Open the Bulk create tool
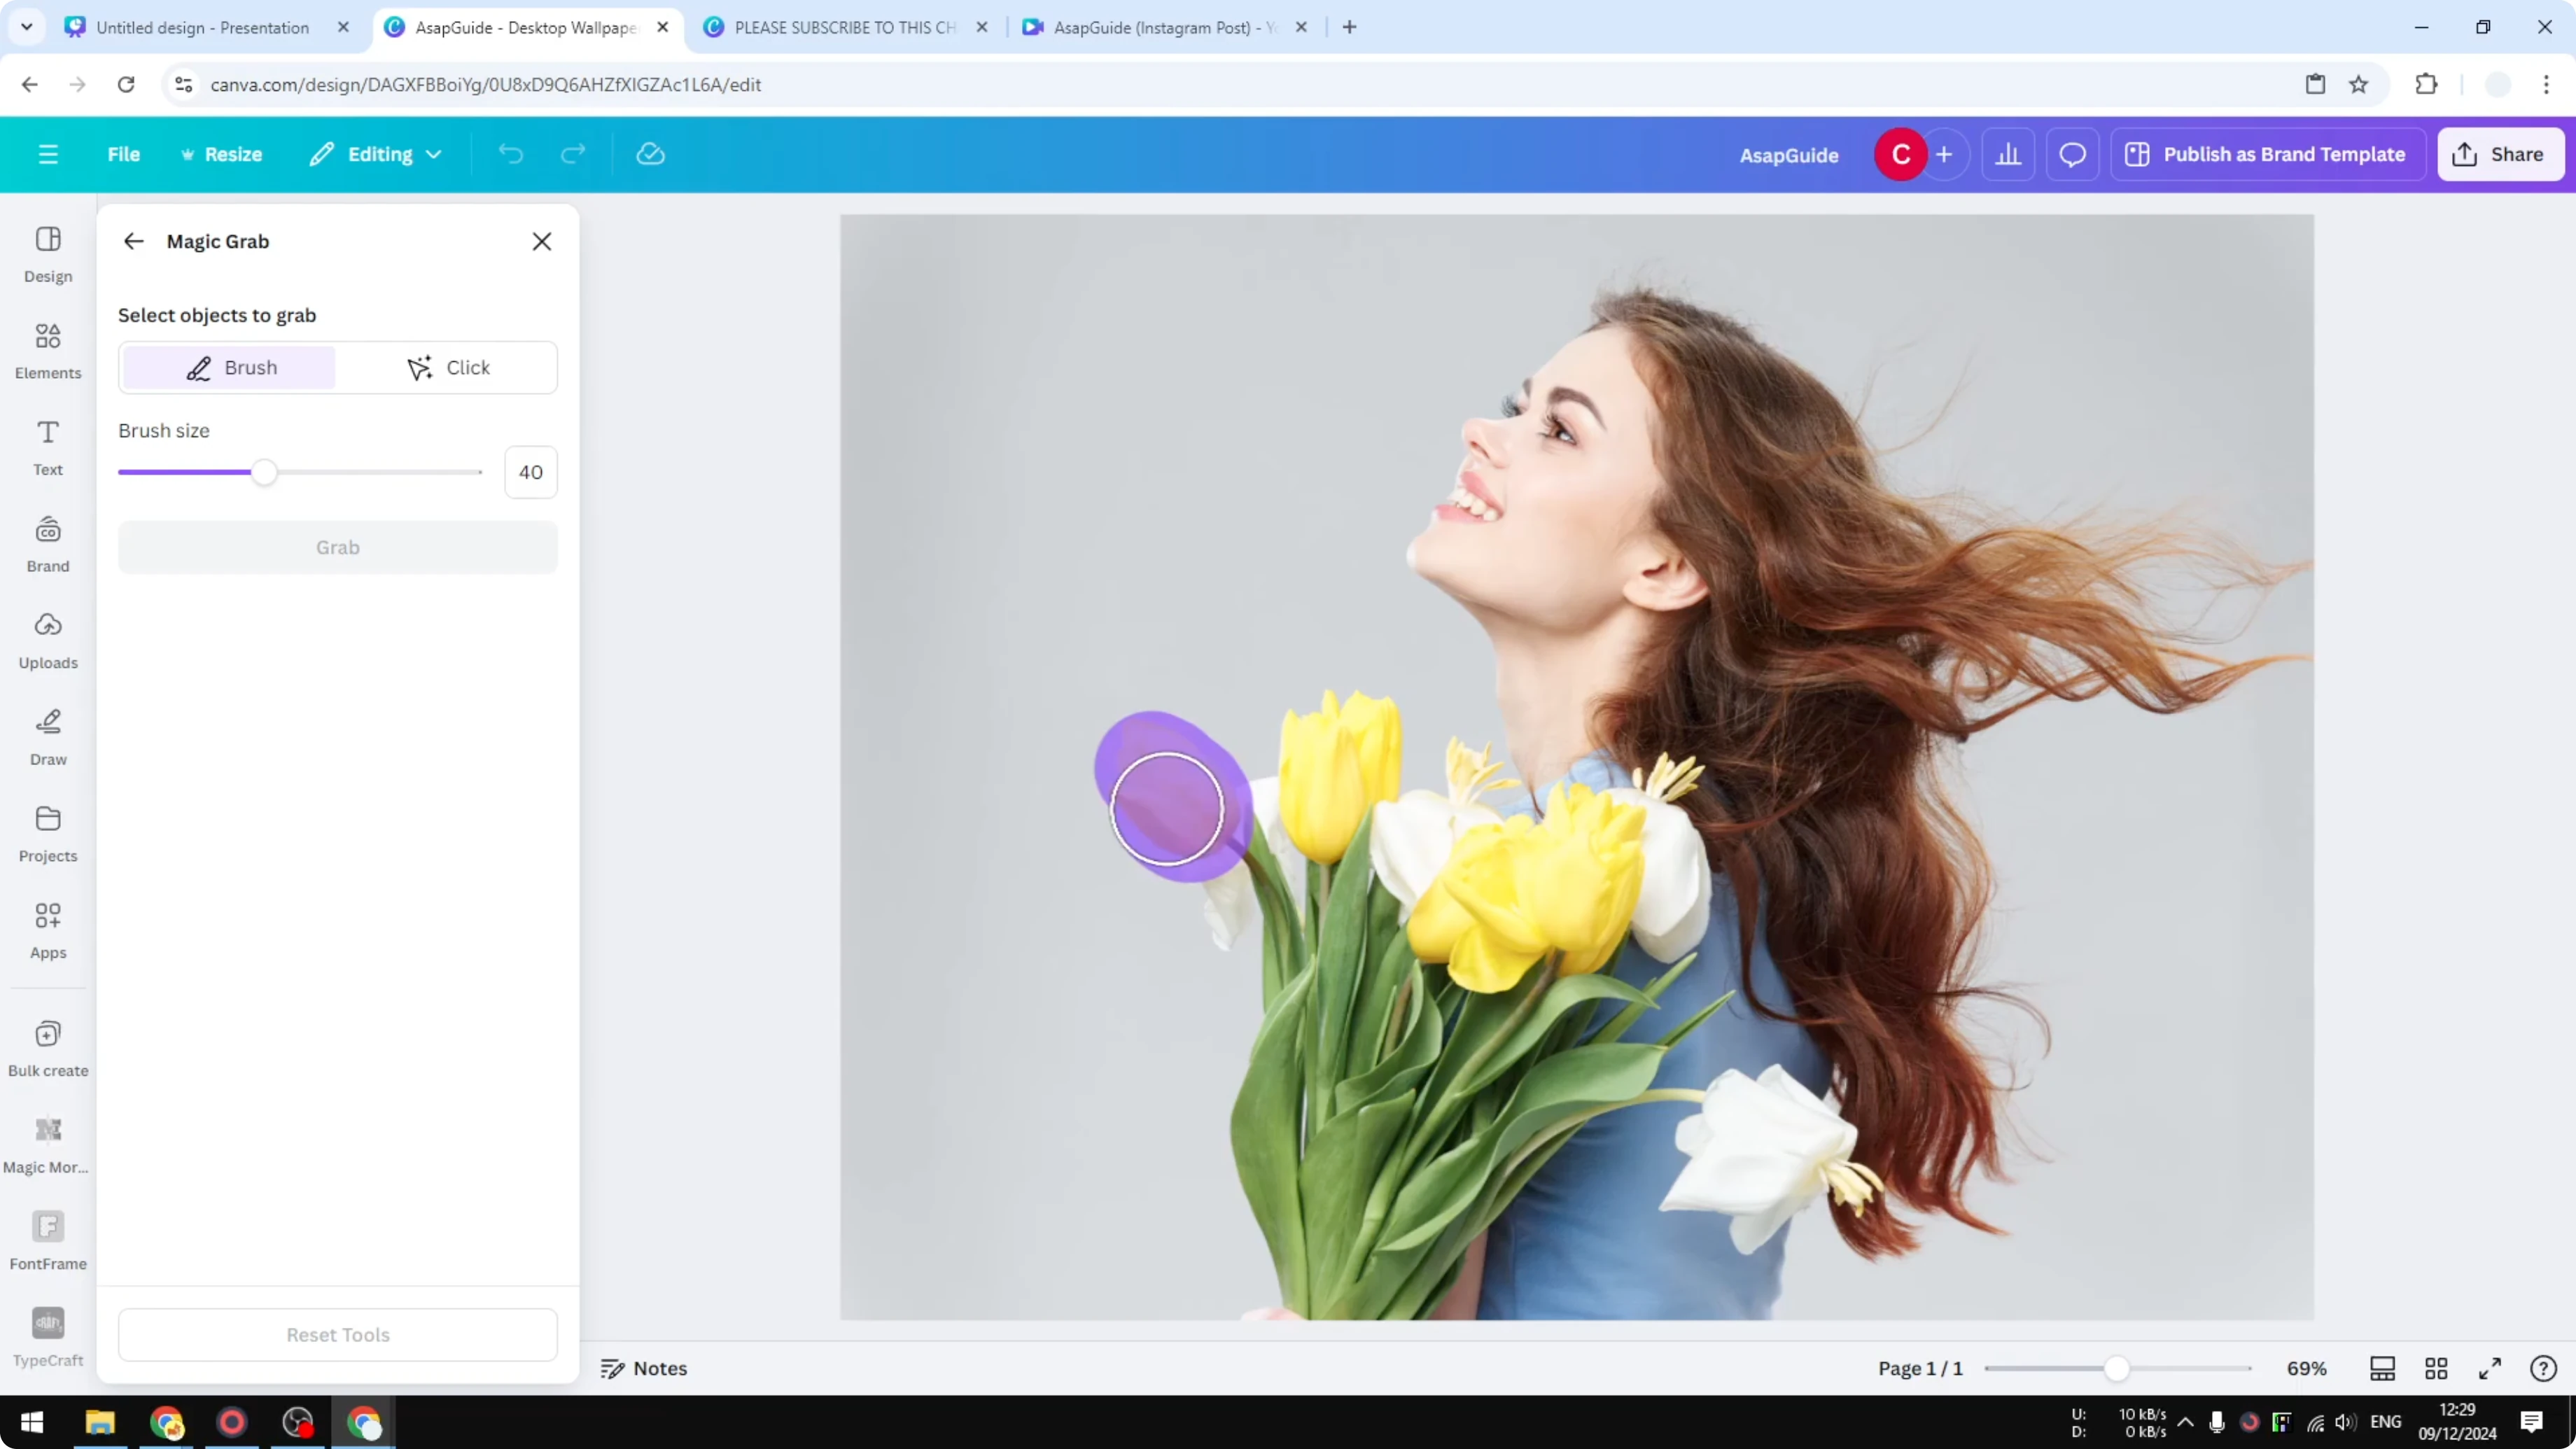 (x=47, y=1046)
